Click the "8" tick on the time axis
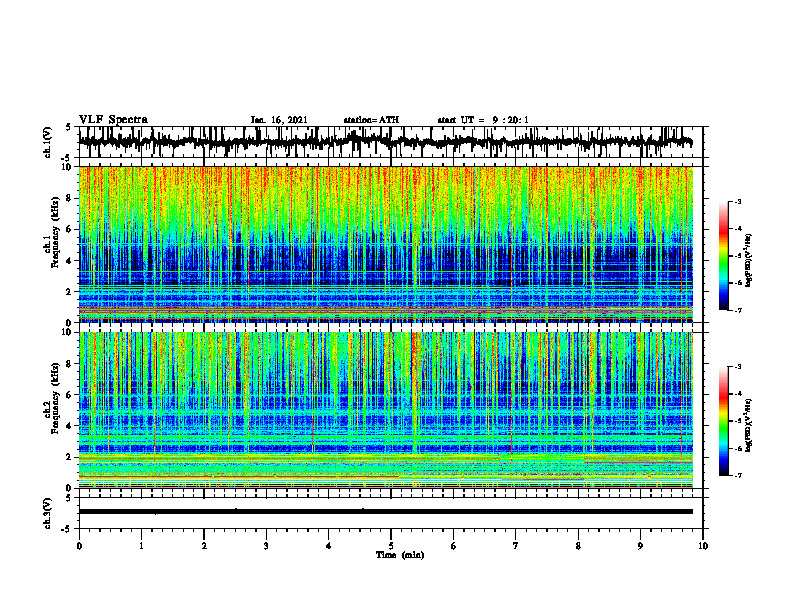 point(578,546)
